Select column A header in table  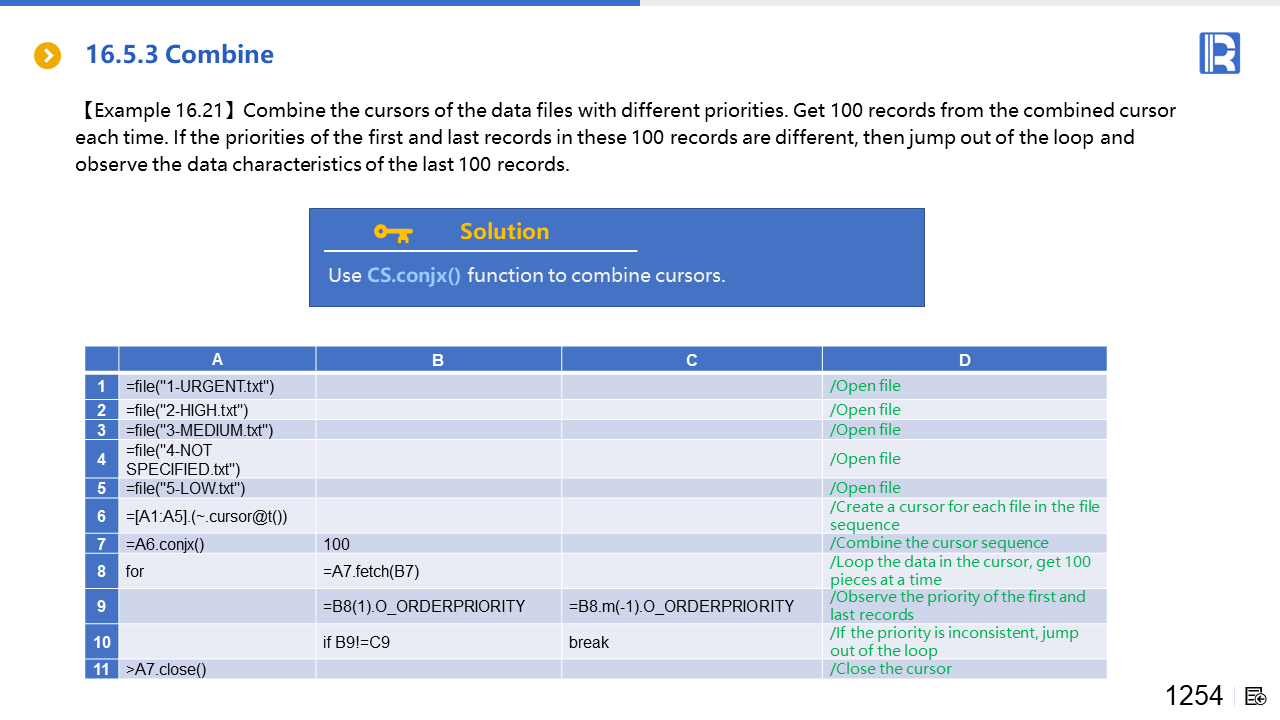(x=217, y=360)
